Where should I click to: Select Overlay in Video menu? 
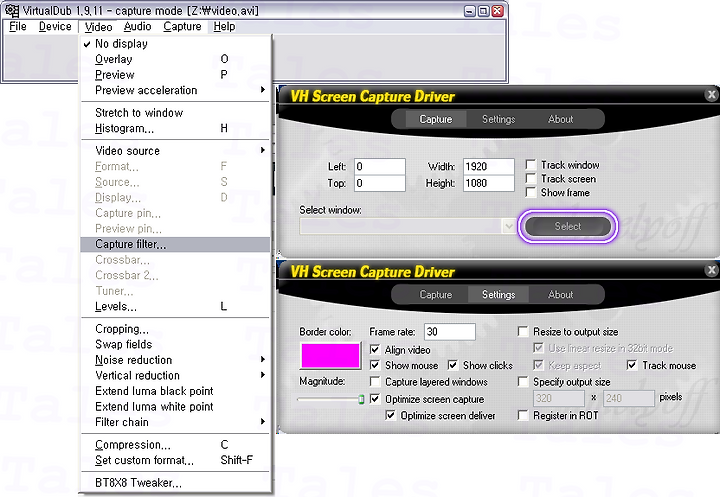click(x=175, y=59)
